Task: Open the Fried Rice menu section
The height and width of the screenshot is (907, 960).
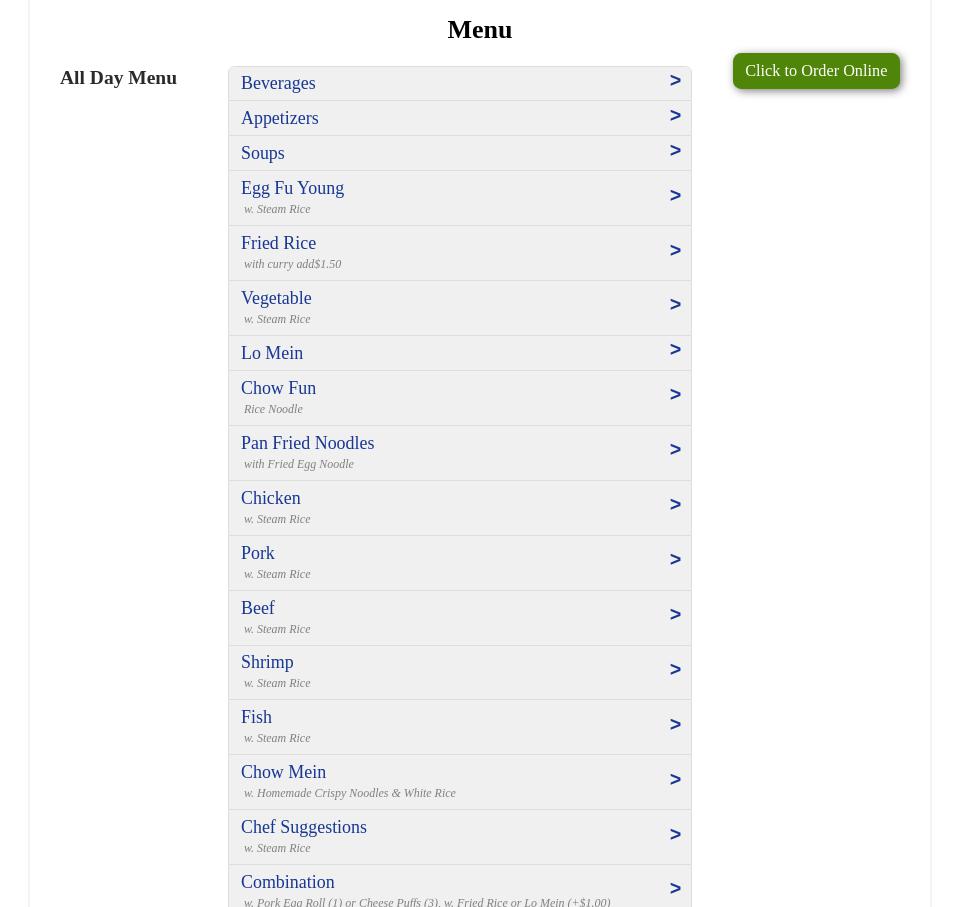Action: tap(278, 243)
